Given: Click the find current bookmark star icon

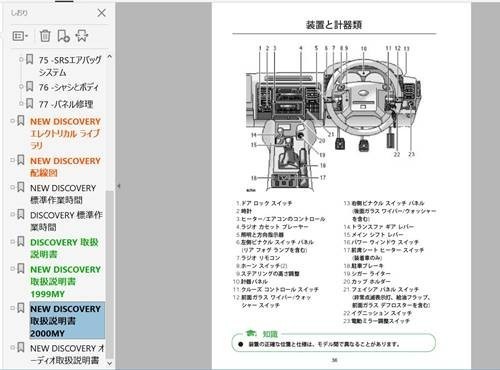Looking at the screenshot, I should click(82, 36).
